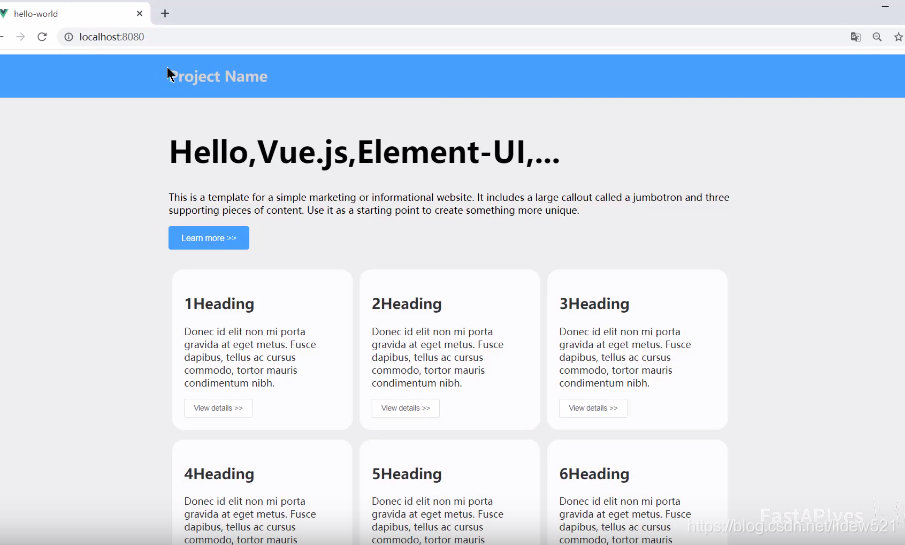View details of 2Heading card
The height and width of the screenshot is (545, 905).
tap(406, 408)
